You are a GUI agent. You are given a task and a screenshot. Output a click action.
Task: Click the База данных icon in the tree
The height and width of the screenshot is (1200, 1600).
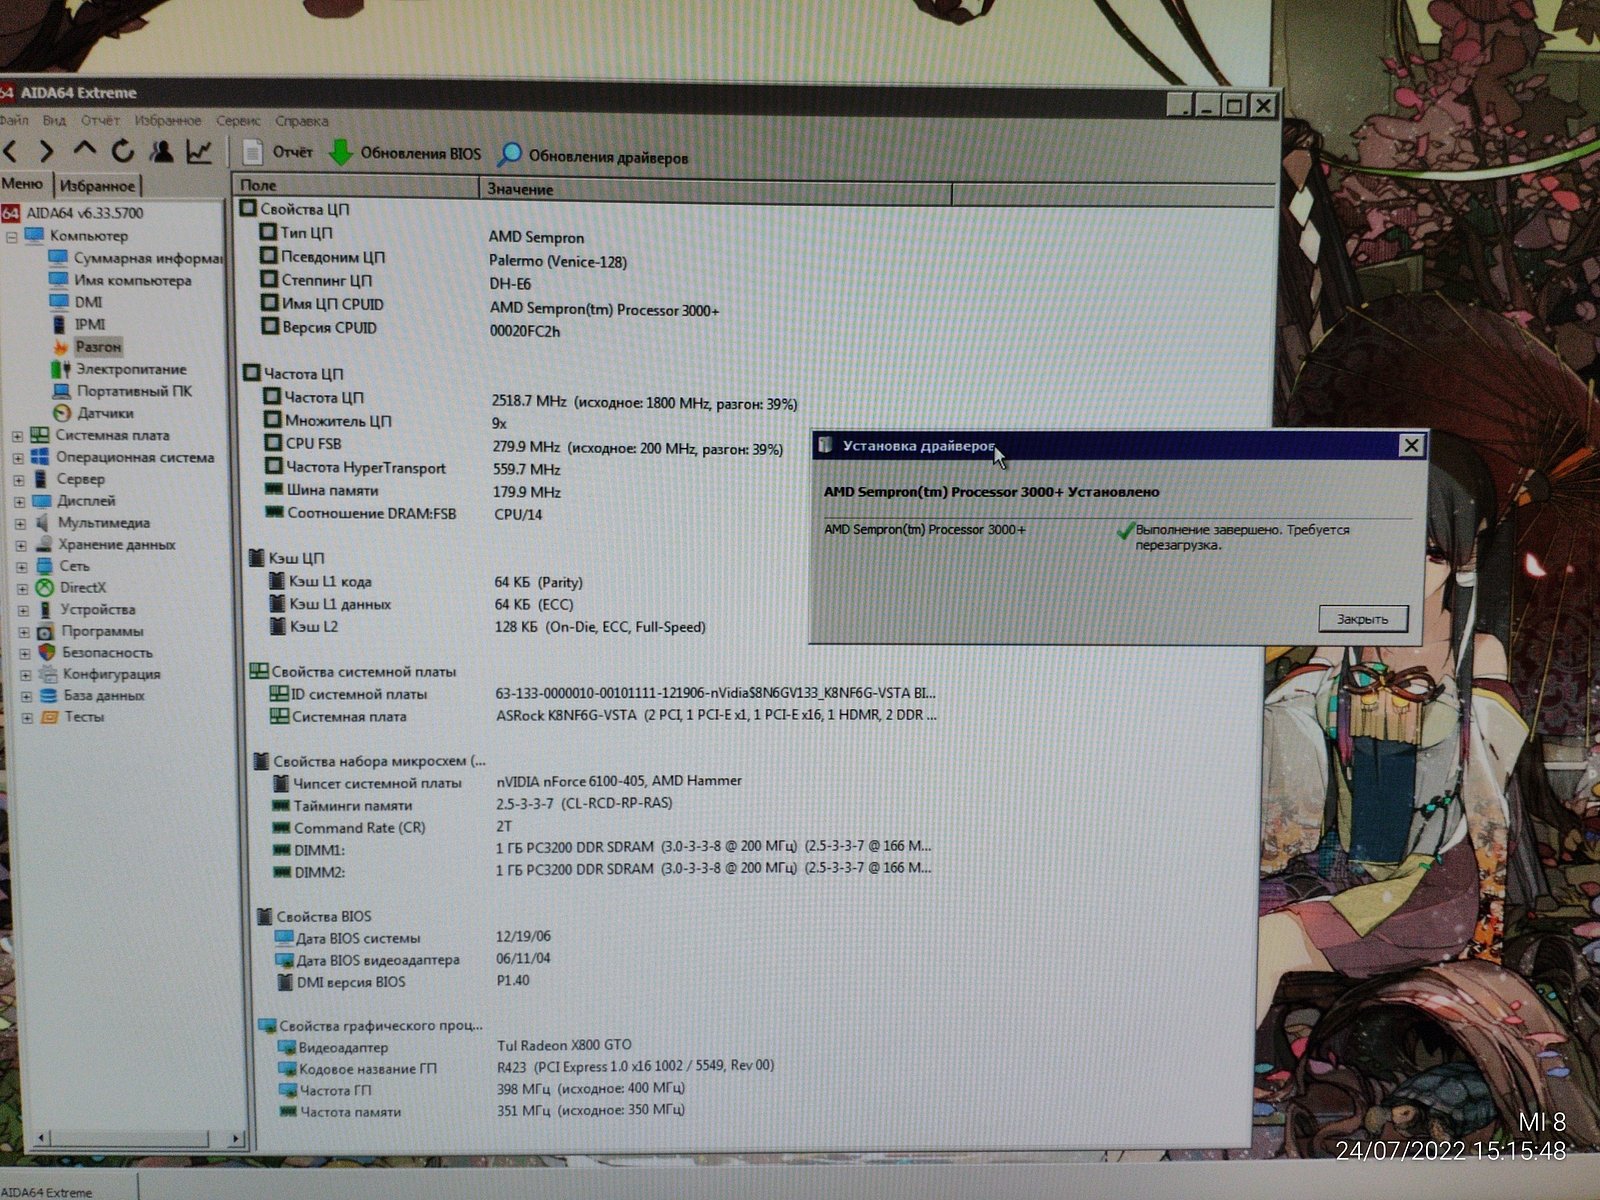point(48,696)
